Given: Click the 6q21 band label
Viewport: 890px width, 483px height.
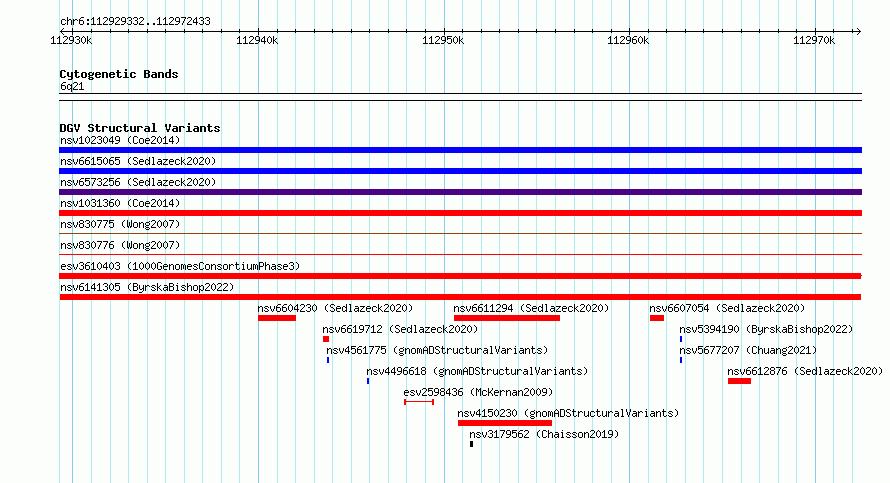Looking at the screenshot, I should (x=72, y=86).
